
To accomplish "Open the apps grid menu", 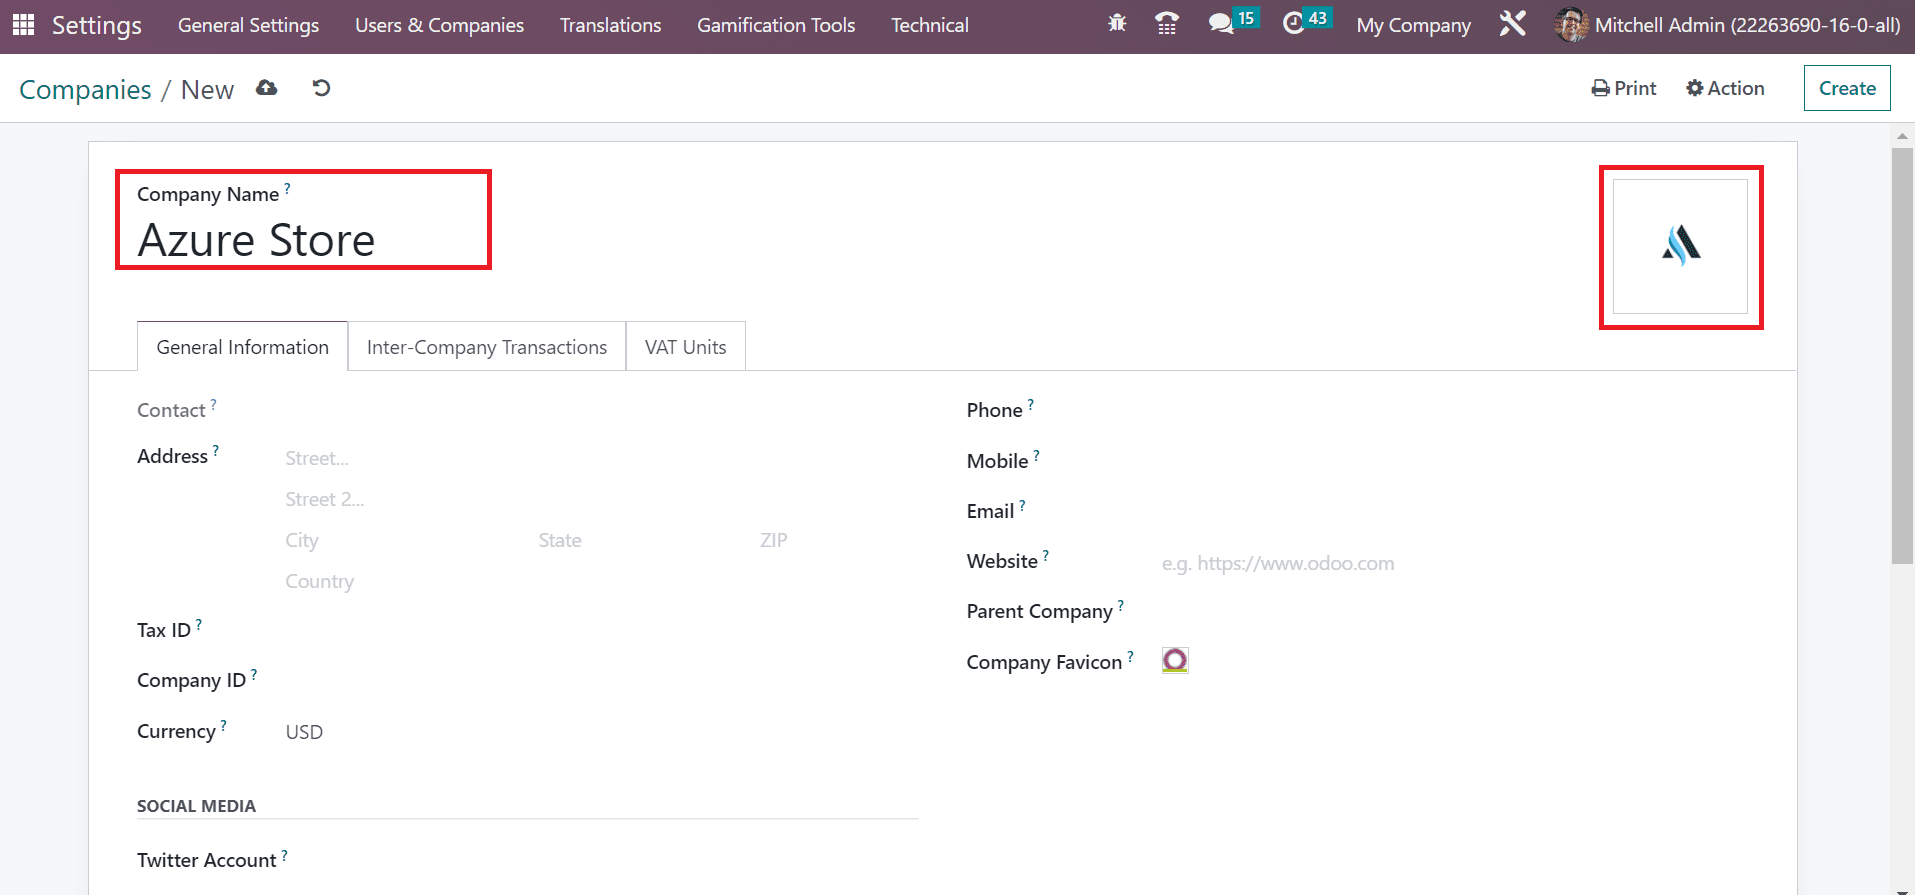I will pyautogui.click(x=23, y=24).
